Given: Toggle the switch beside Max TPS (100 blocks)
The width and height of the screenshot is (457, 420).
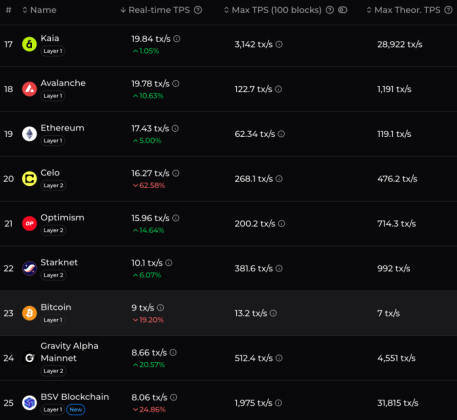Looking at the screenshot, I should (x=343, y=10).
